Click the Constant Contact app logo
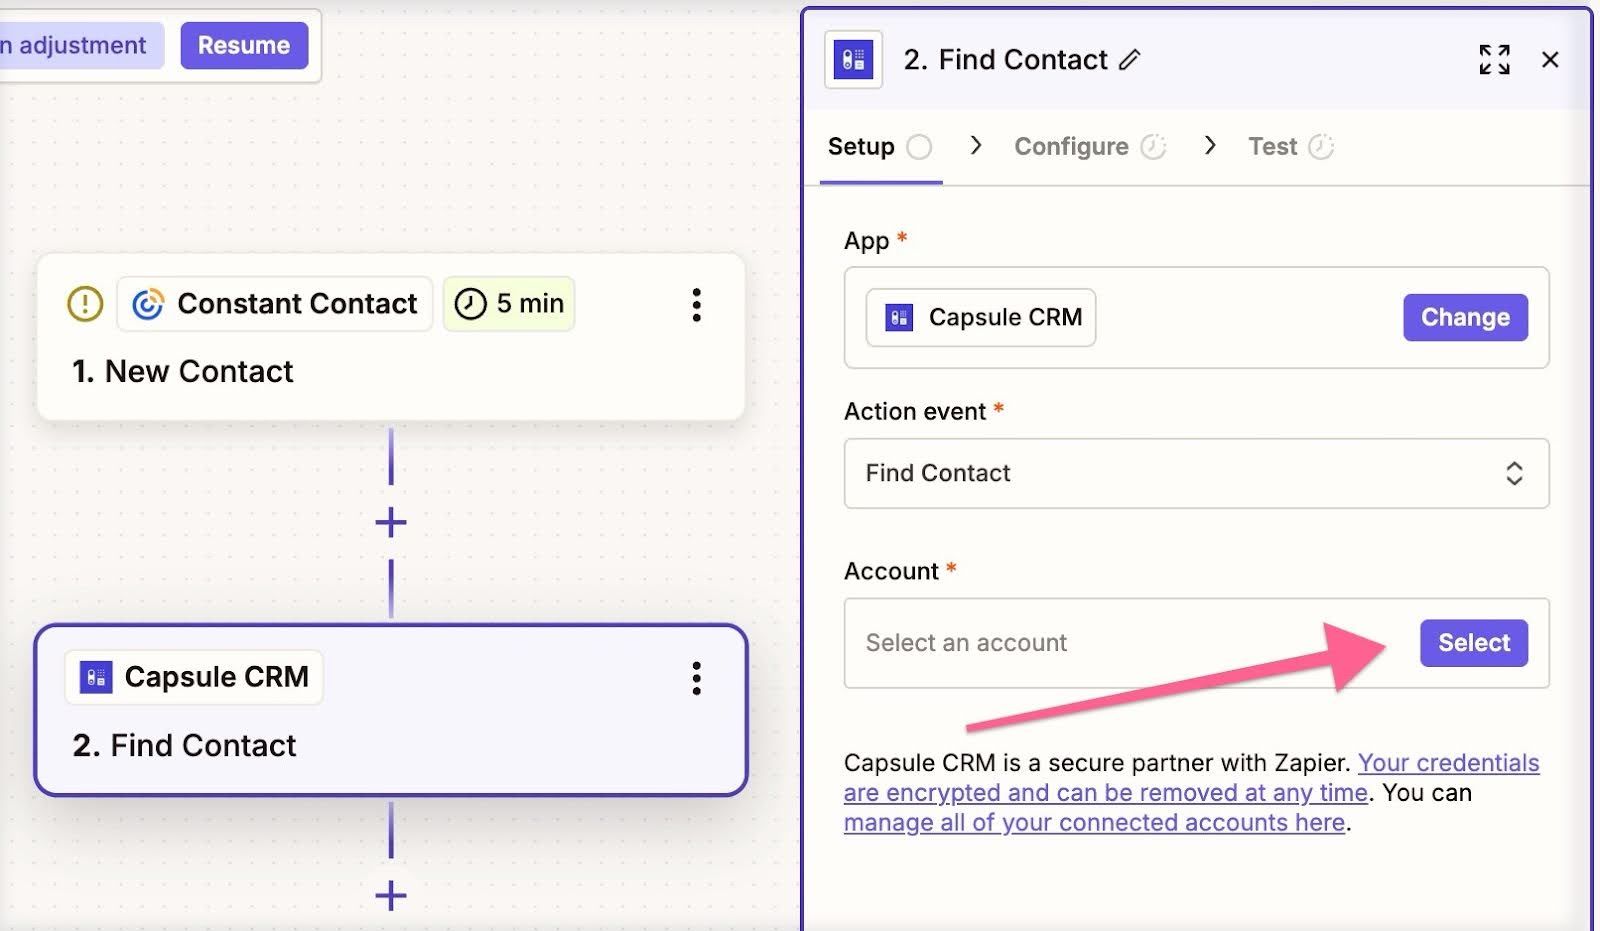This screenshot has height=931, width=1600. pyautogui.click(x=148, y=304)
